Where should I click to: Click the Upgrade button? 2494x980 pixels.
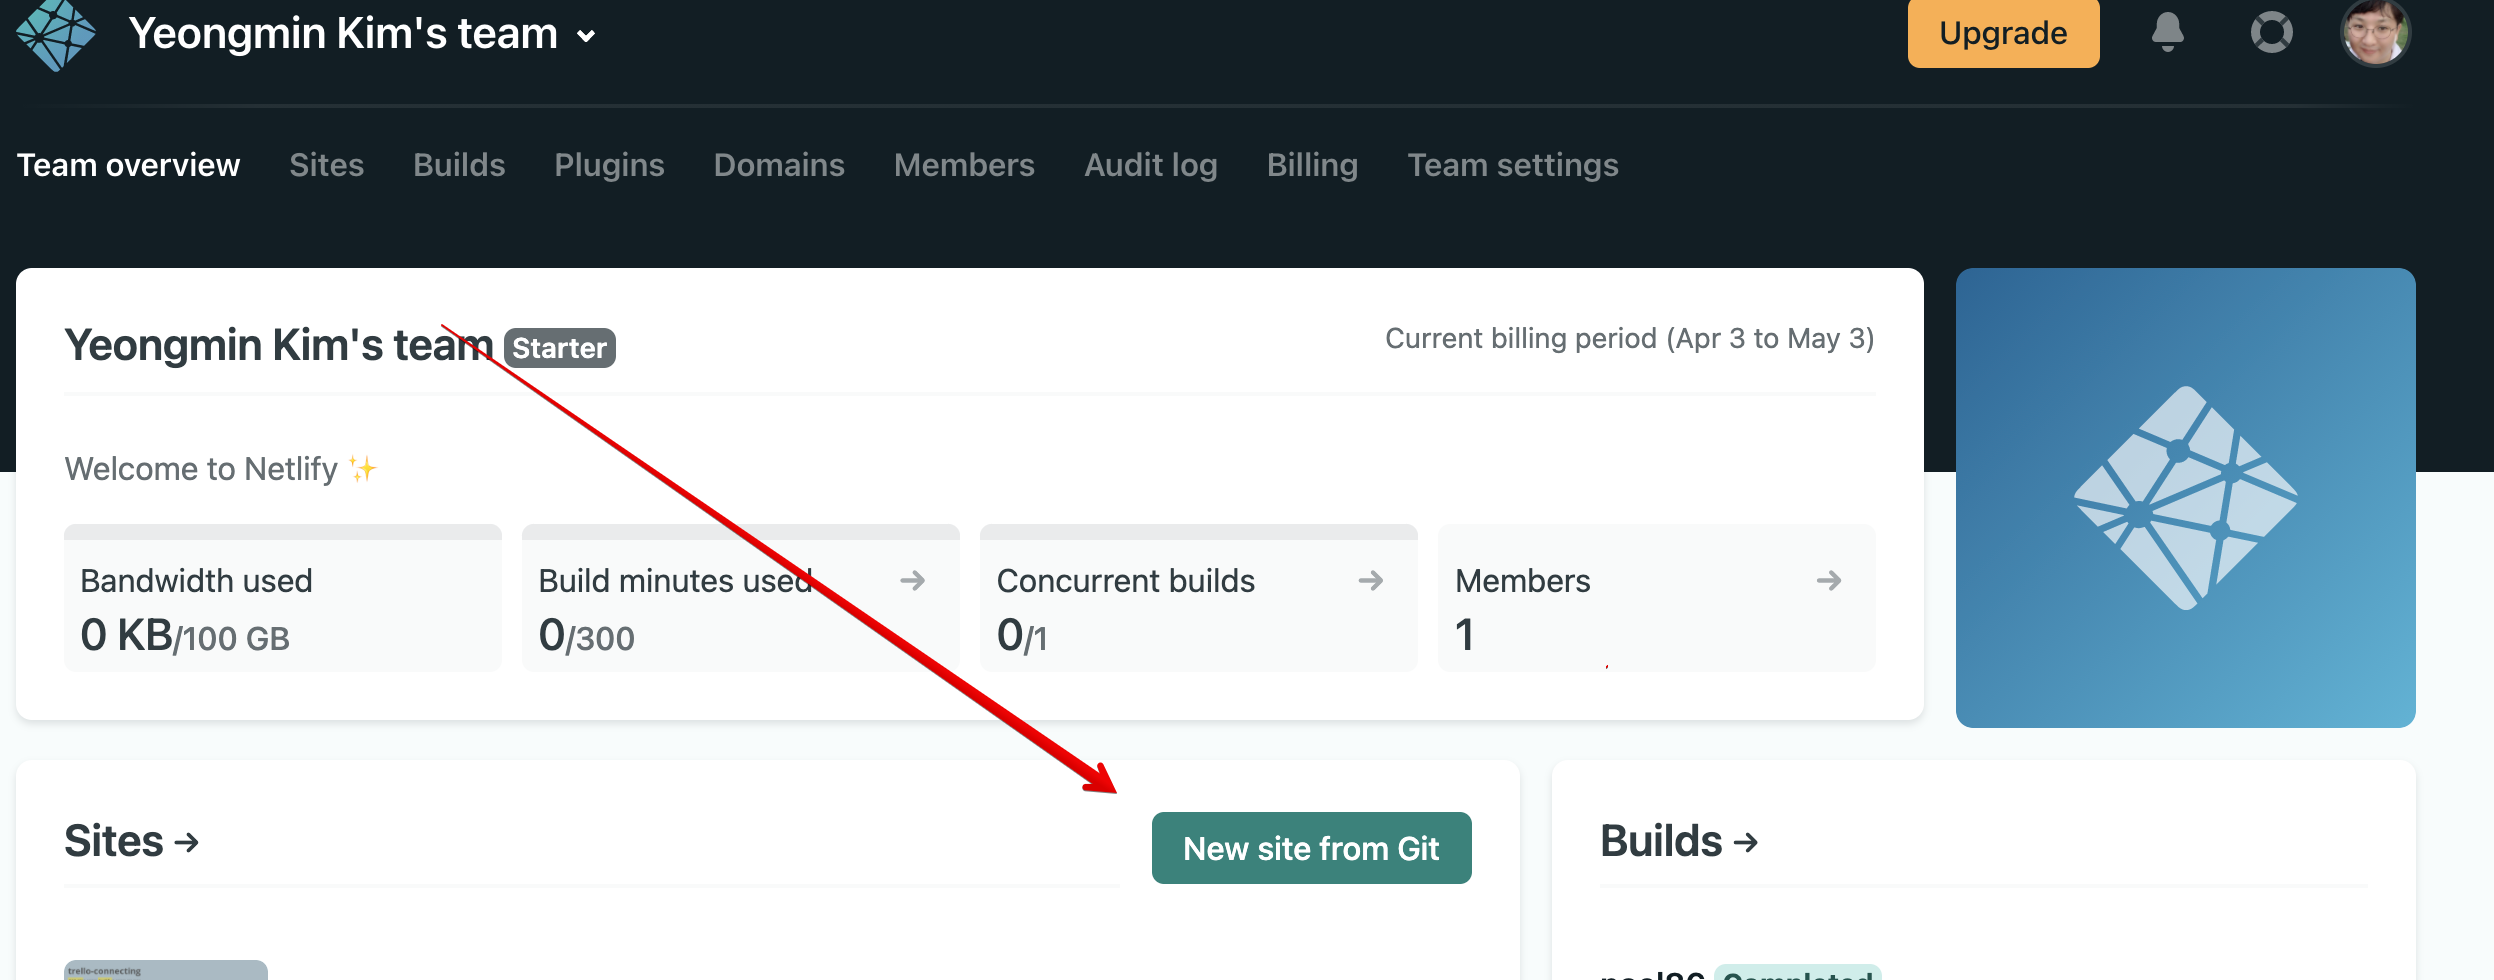(x=2003, y=33)
